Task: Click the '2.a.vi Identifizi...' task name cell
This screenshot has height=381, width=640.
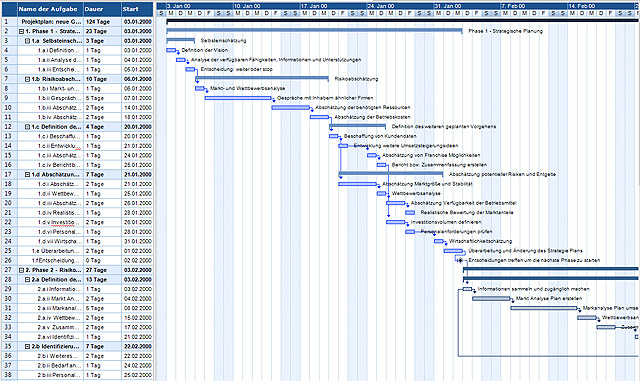Action: (50, 337)
